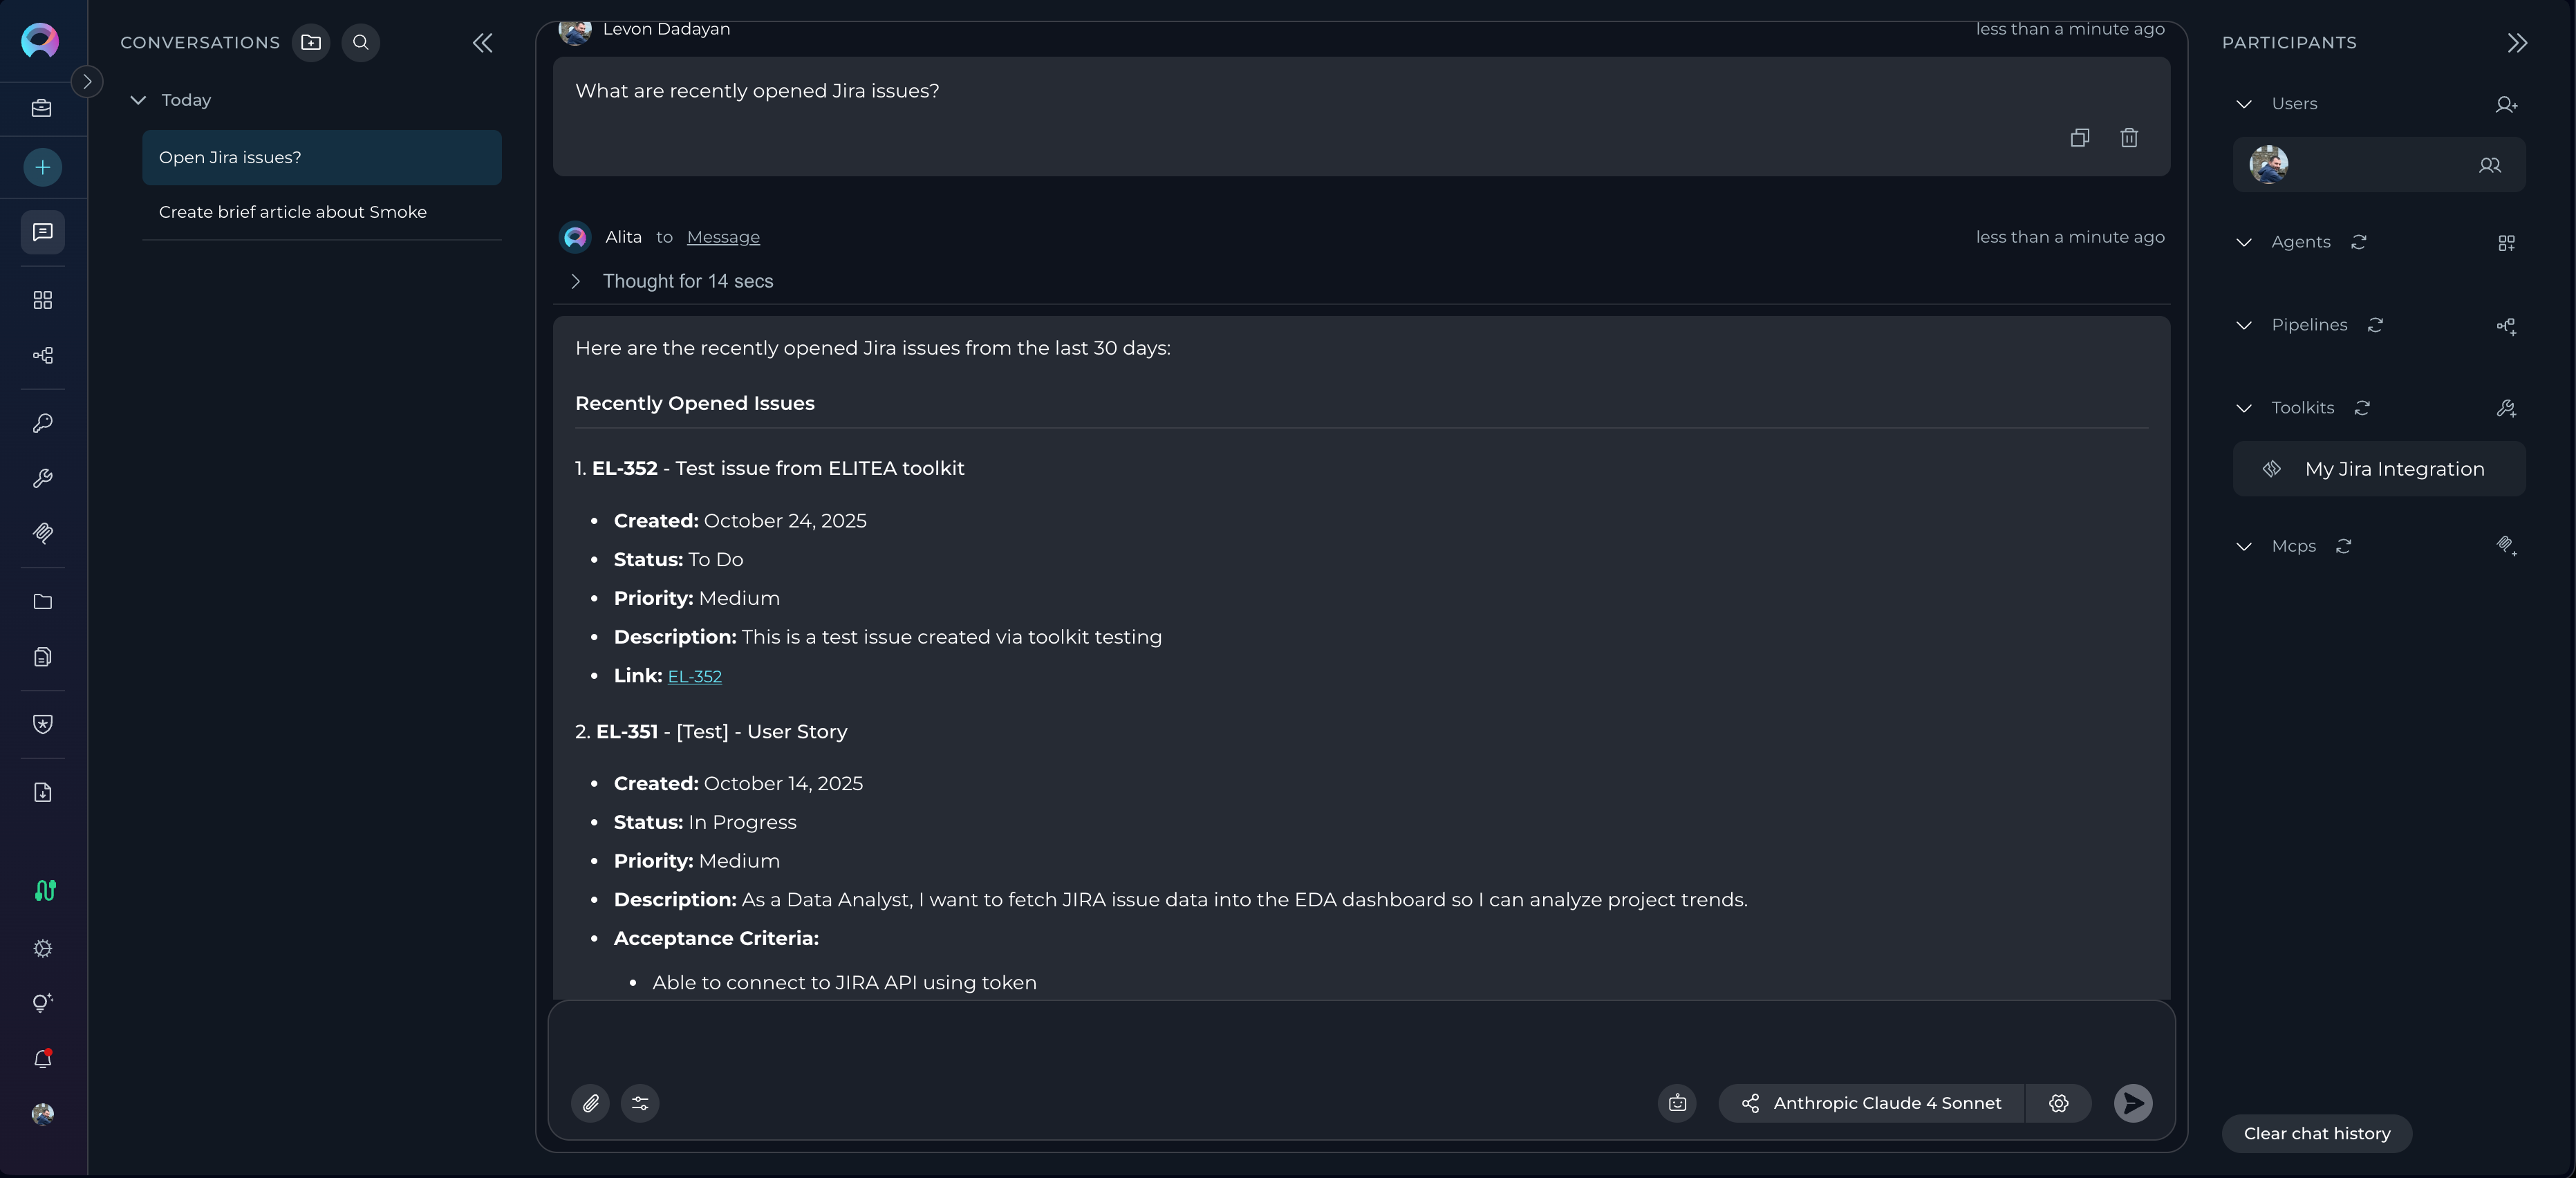Image resolution: width=2576 pixels, height=1178 pixels.
Task: Collapse the Toolkits section
Action: click(x=2244, y=408)
